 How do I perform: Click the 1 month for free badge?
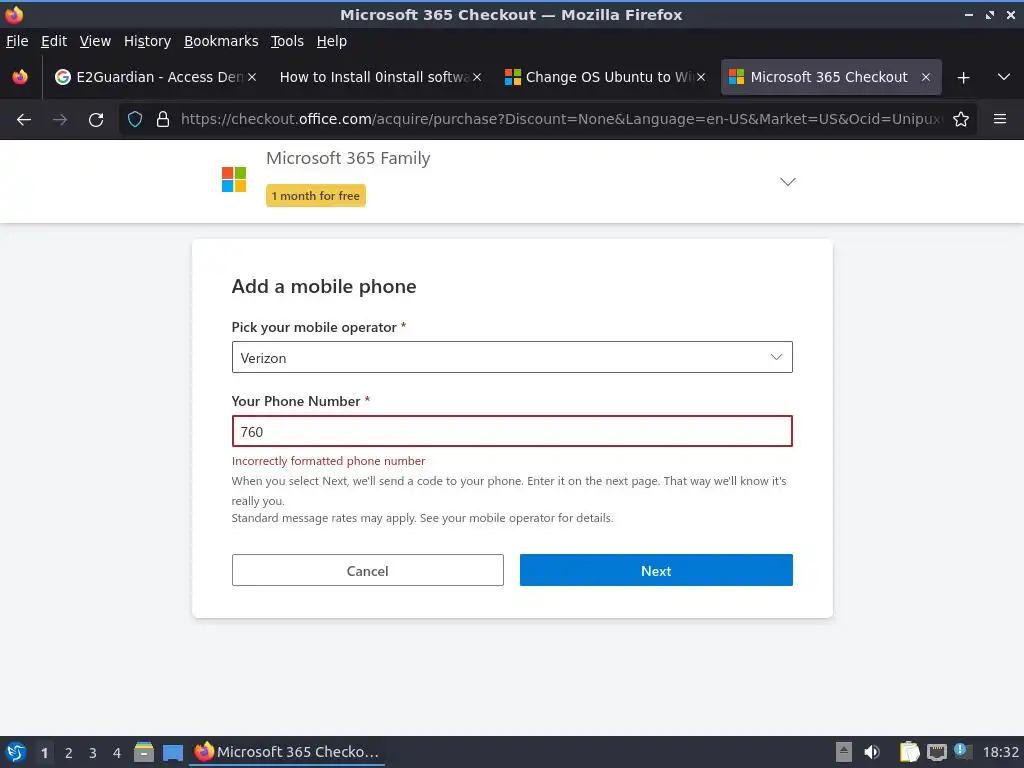click(x=315, y=196)
